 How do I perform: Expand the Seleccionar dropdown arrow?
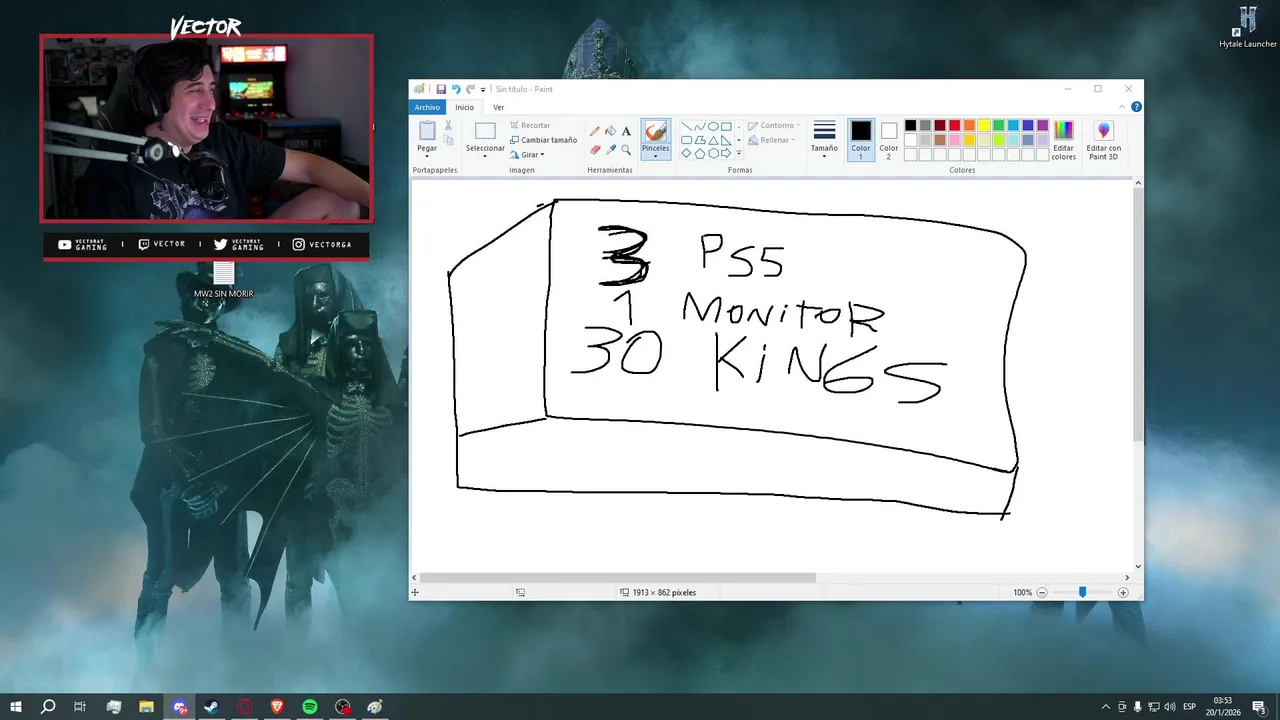(x=485, y=156)
